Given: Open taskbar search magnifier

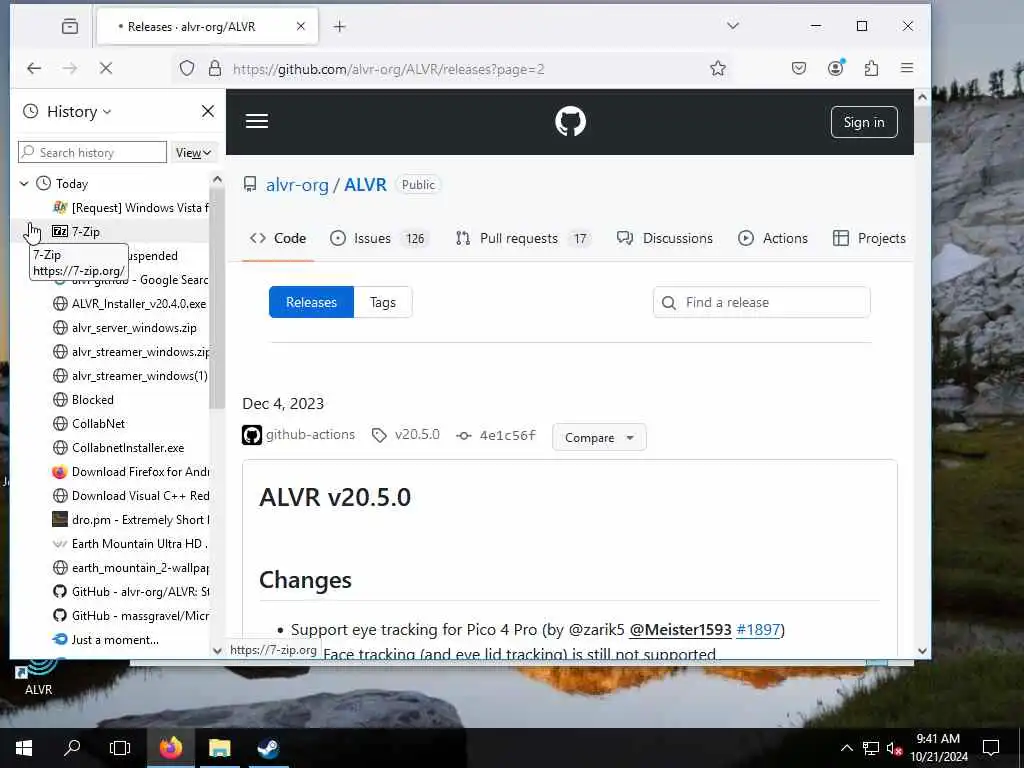Looking at the screenshot, I should click(72, 748).
